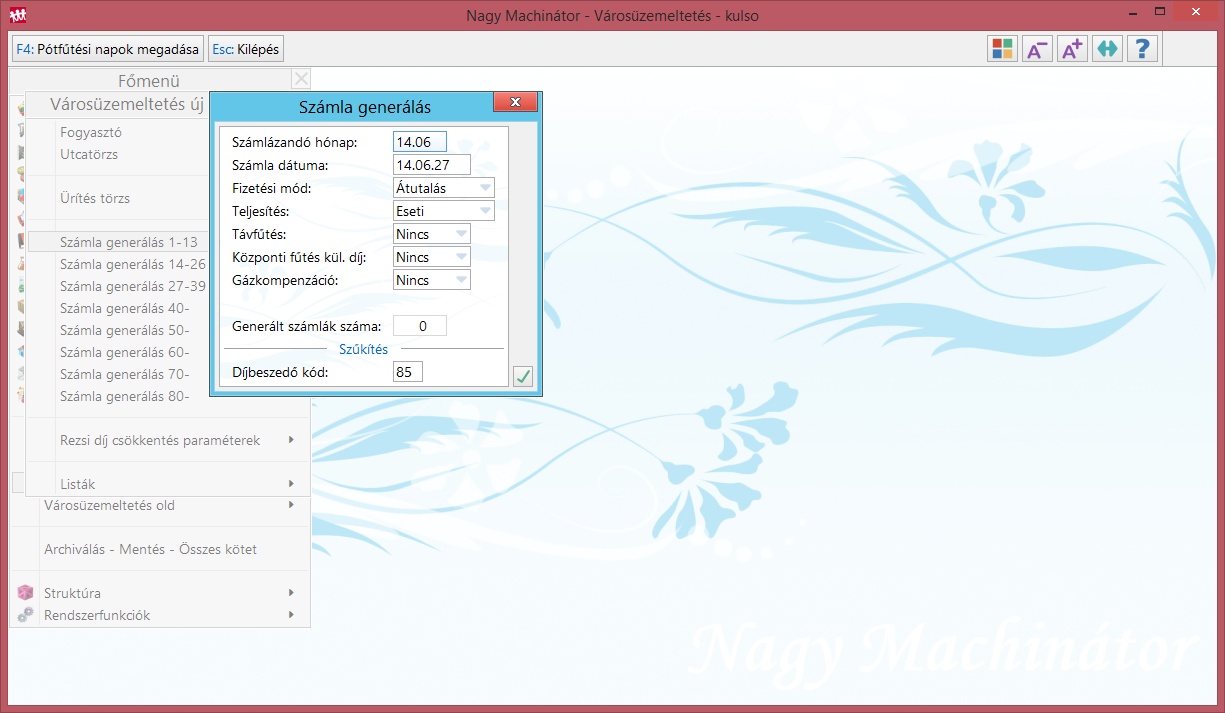The width and height of the screenshot is (1225, 713).
Task: Expand Városüzemeltetés old submenu
Action: point(291,505)
